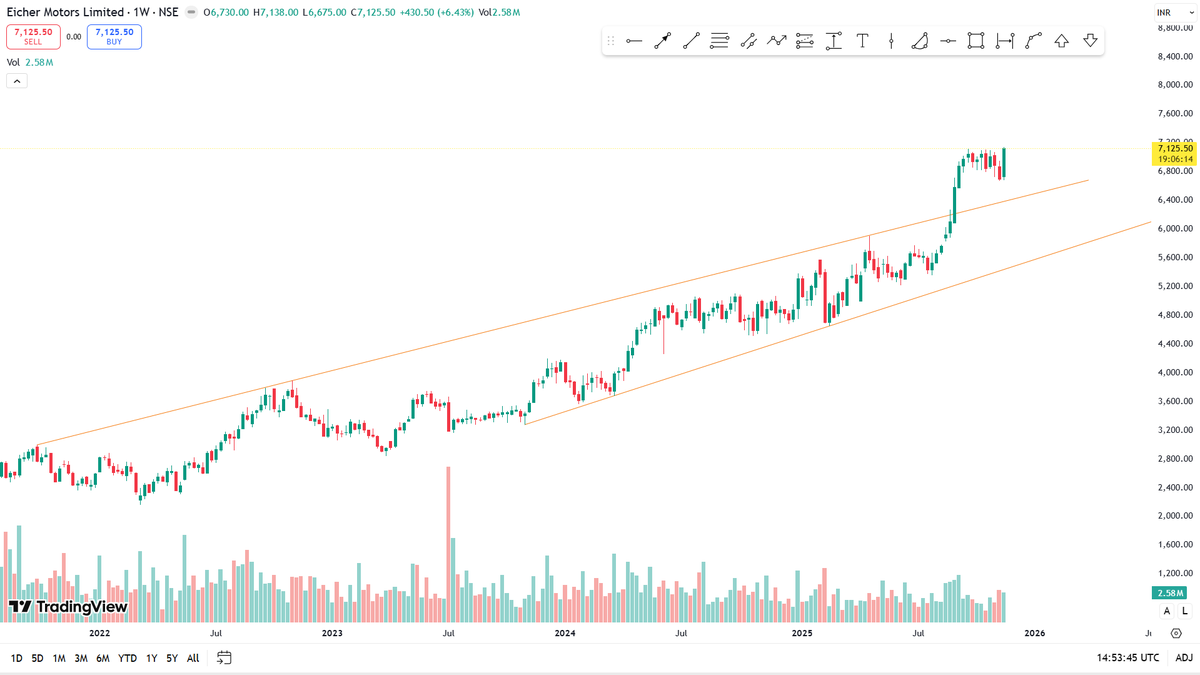Switch to 3M time range

tap(81, 658)
